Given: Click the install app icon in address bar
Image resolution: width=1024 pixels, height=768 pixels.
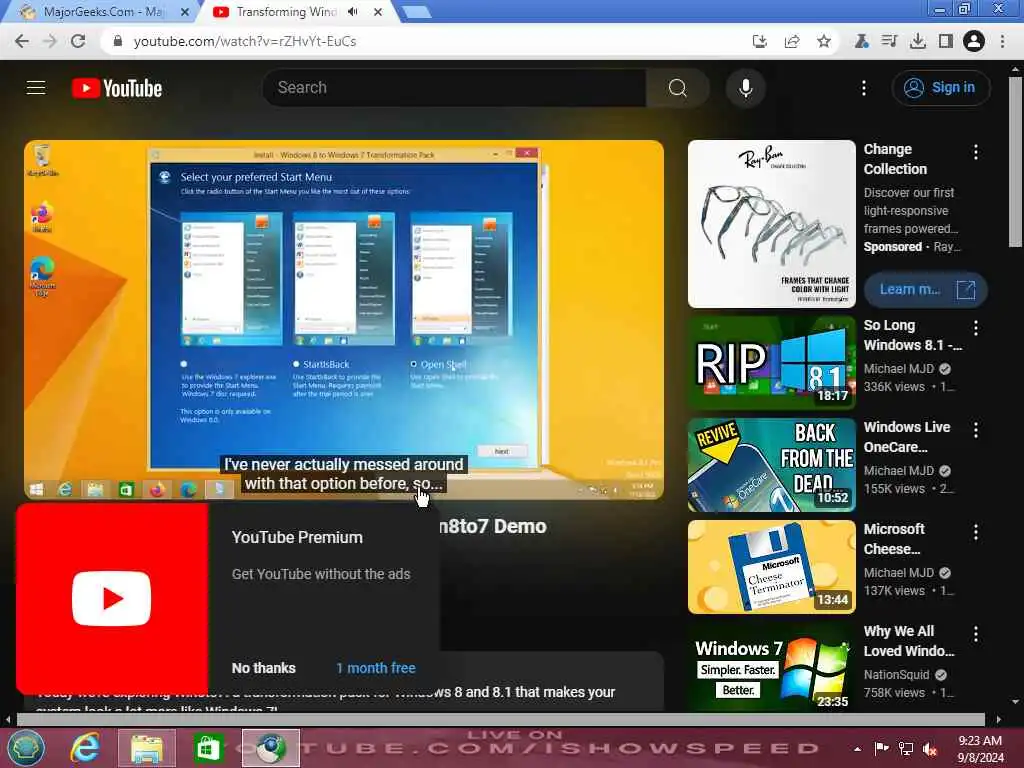Looking at the screenshot, I should pyautogui.click(x=760, y=41).
